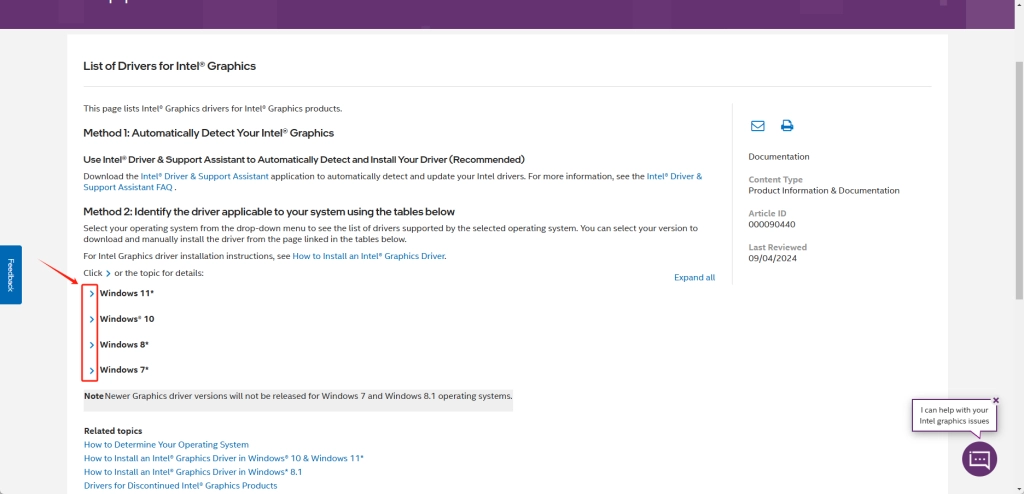Click the page vertical scrollbar thumb
The width and height of the screenshot is (1024, 494).
(x=1019, y=183)
